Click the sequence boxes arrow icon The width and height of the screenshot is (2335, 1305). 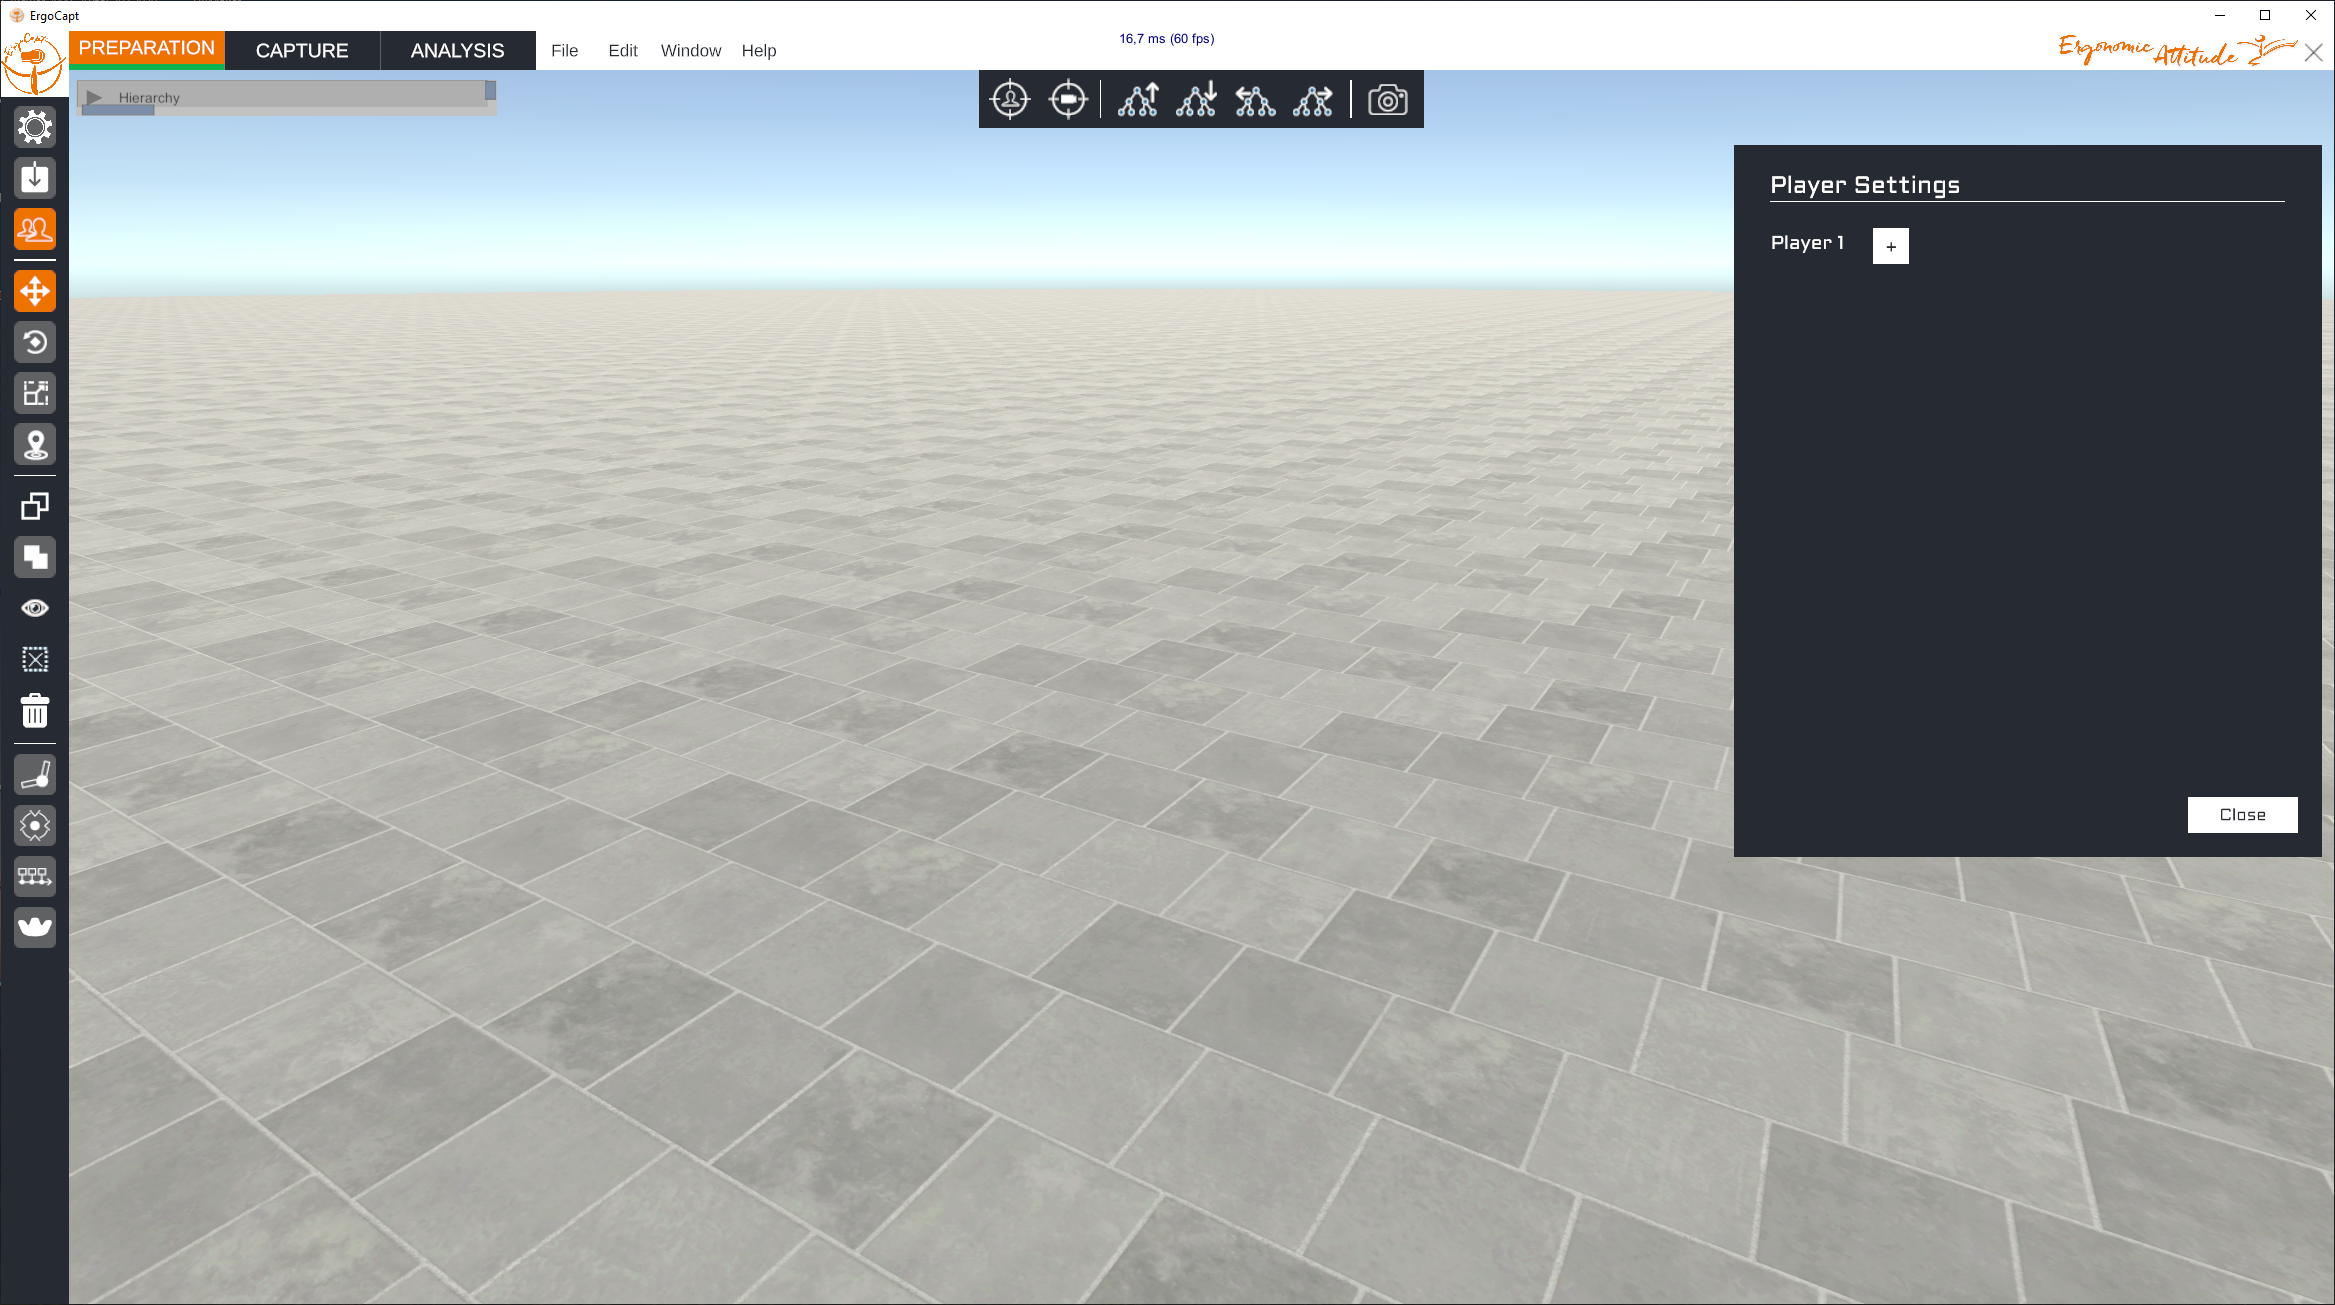pos(35,876)
